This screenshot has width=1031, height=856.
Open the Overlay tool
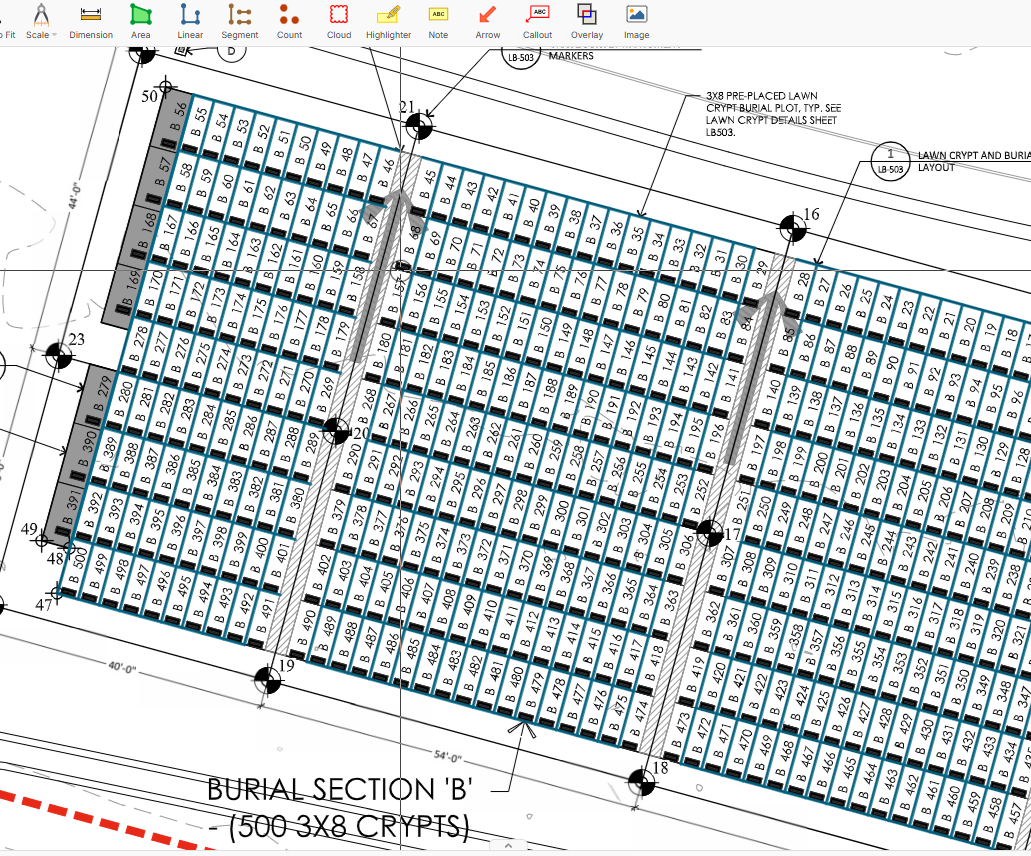(587, 22)
